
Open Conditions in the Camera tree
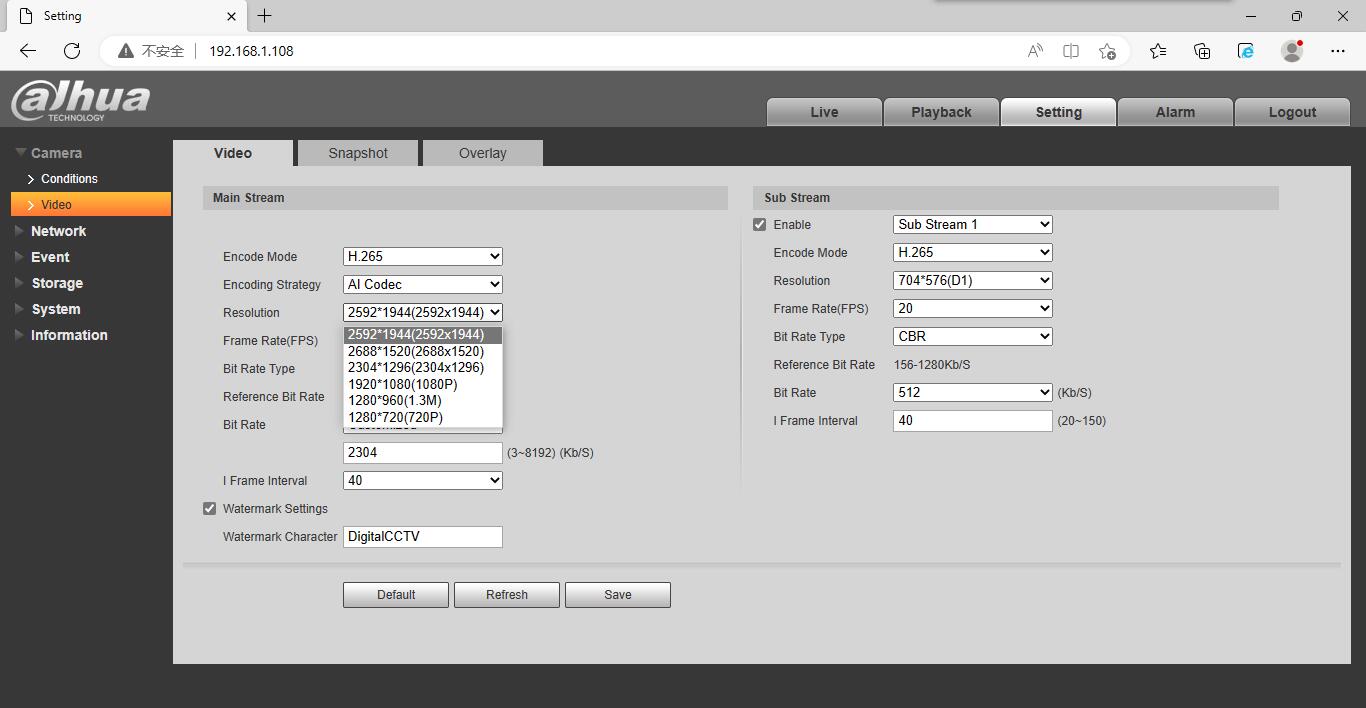pyautogui.click(x=69, y=179)
